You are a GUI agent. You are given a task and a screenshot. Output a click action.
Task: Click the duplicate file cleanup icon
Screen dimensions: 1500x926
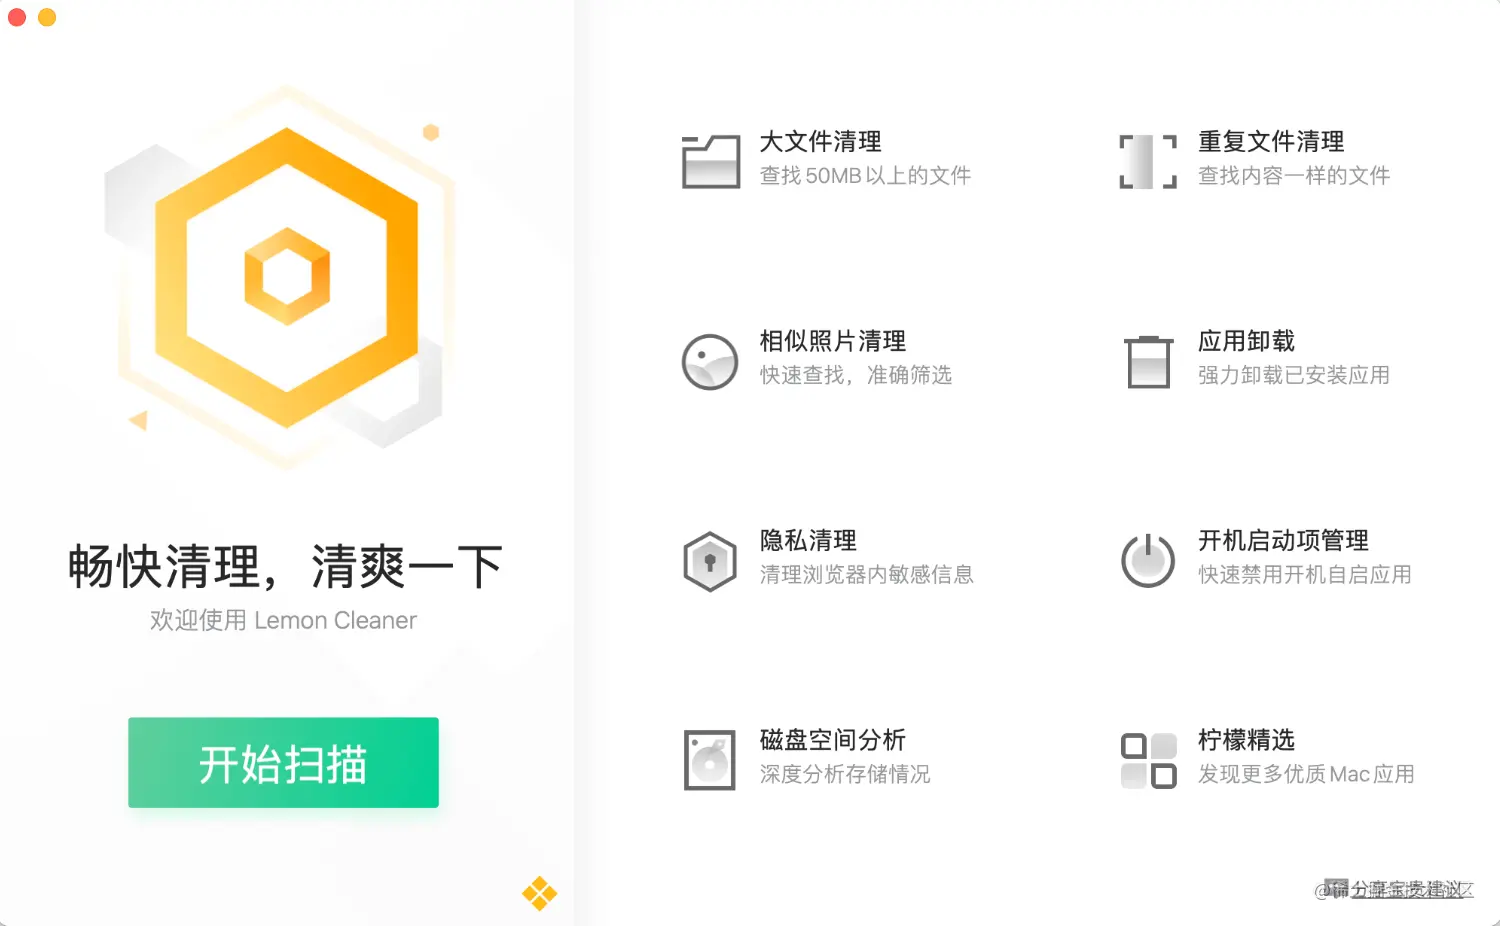1148,161
